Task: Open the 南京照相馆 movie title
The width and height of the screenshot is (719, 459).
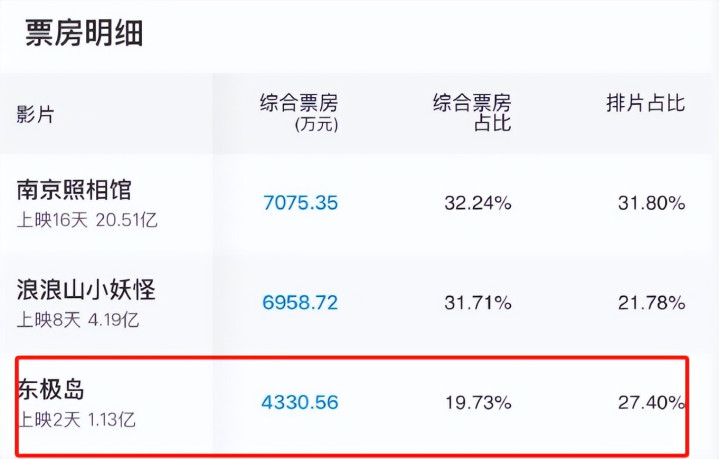Action: point(74,189)
